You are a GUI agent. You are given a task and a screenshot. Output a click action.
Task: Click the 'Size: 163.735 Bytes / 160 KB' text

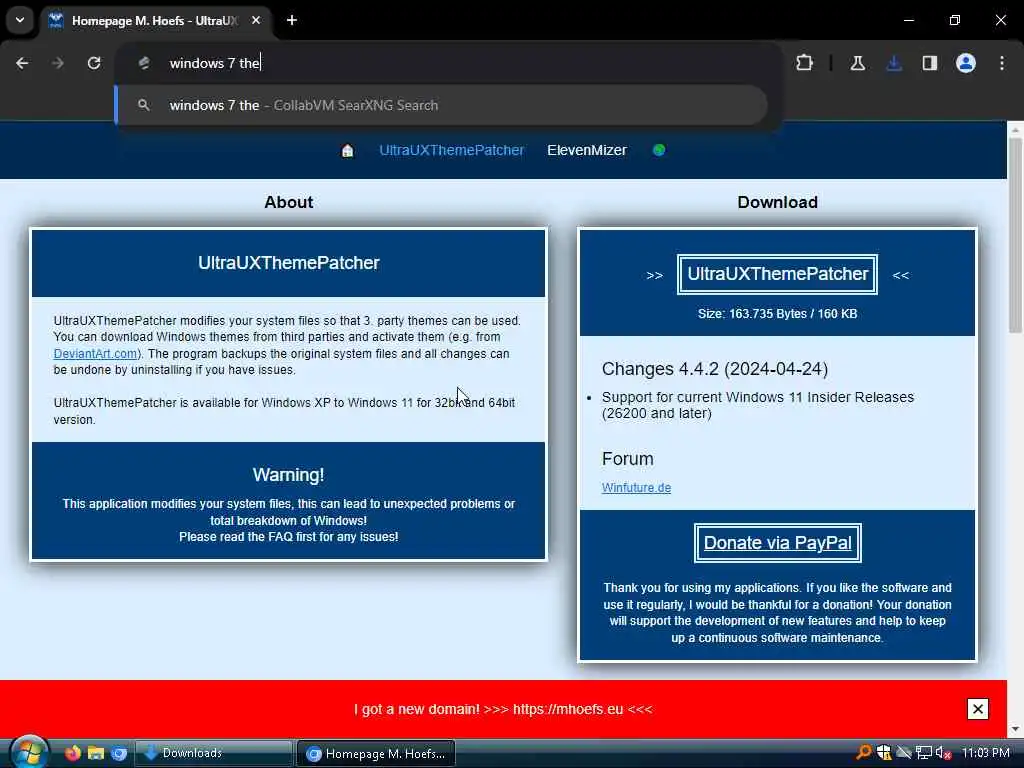(777, 314)
